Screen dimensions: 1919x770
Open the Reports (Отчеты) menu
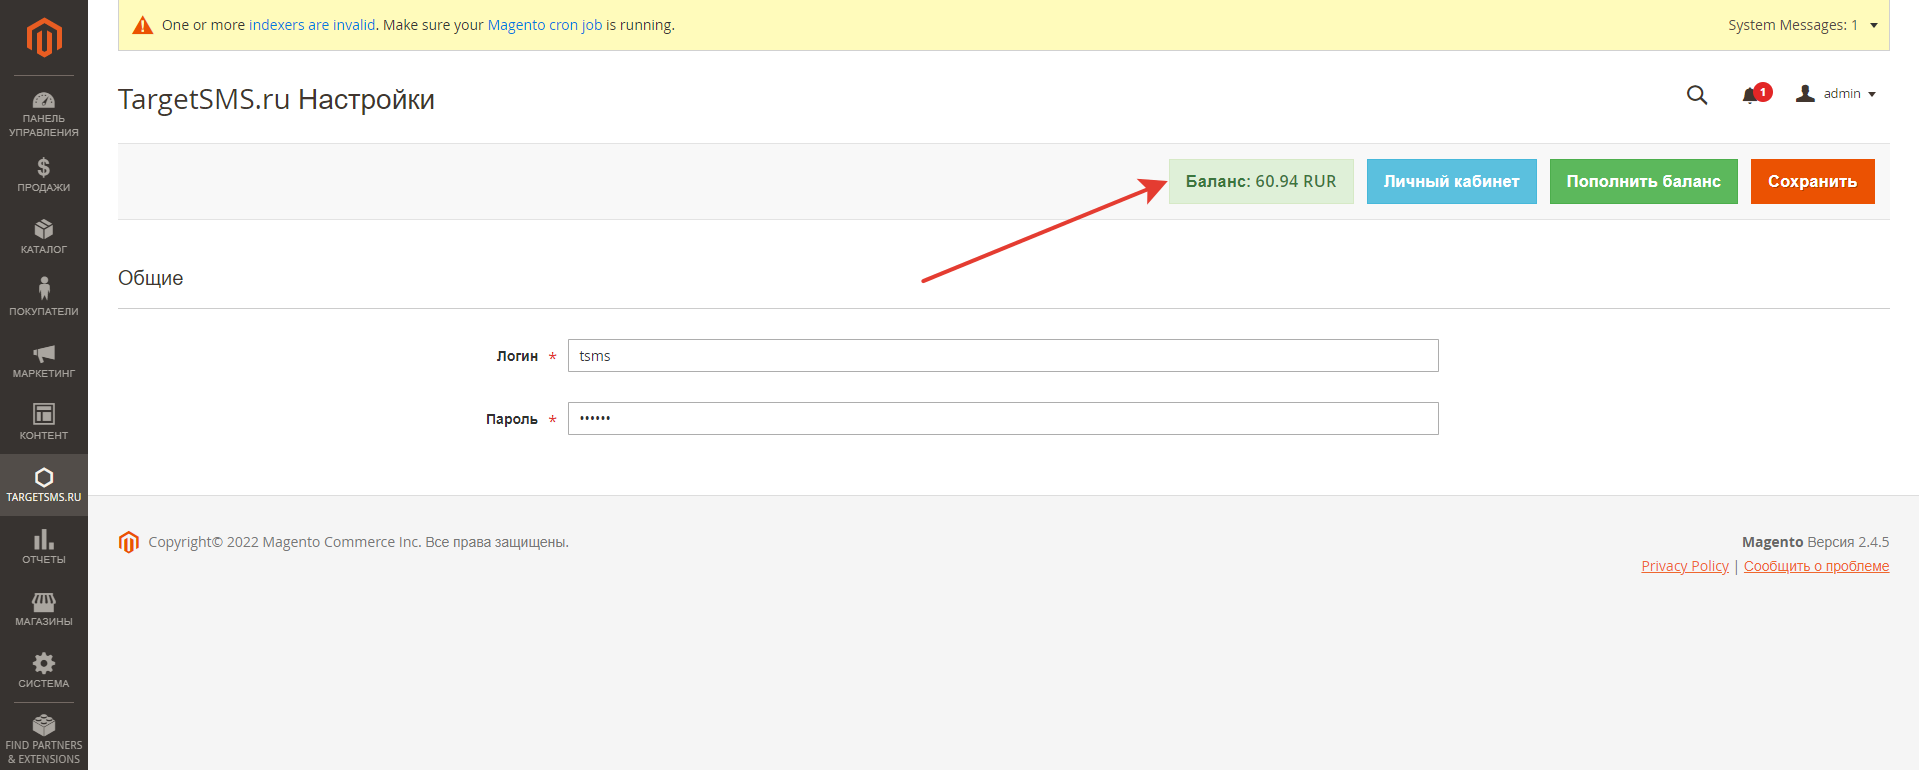click(44, 548)
